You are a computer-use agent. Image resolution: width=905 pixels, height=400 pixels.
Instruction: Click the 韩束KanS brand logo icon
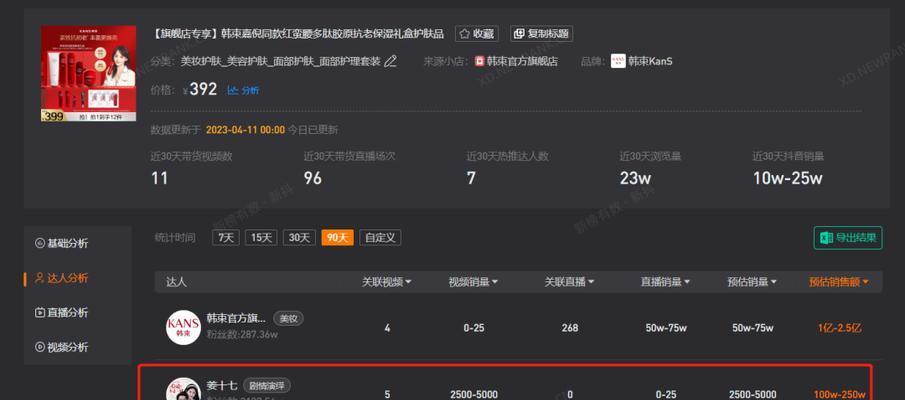coord(618,61)
